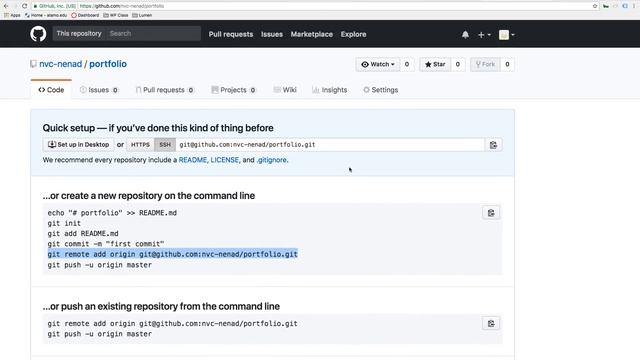Click the repository search field

pyautogui.click(x=153, y=33)
